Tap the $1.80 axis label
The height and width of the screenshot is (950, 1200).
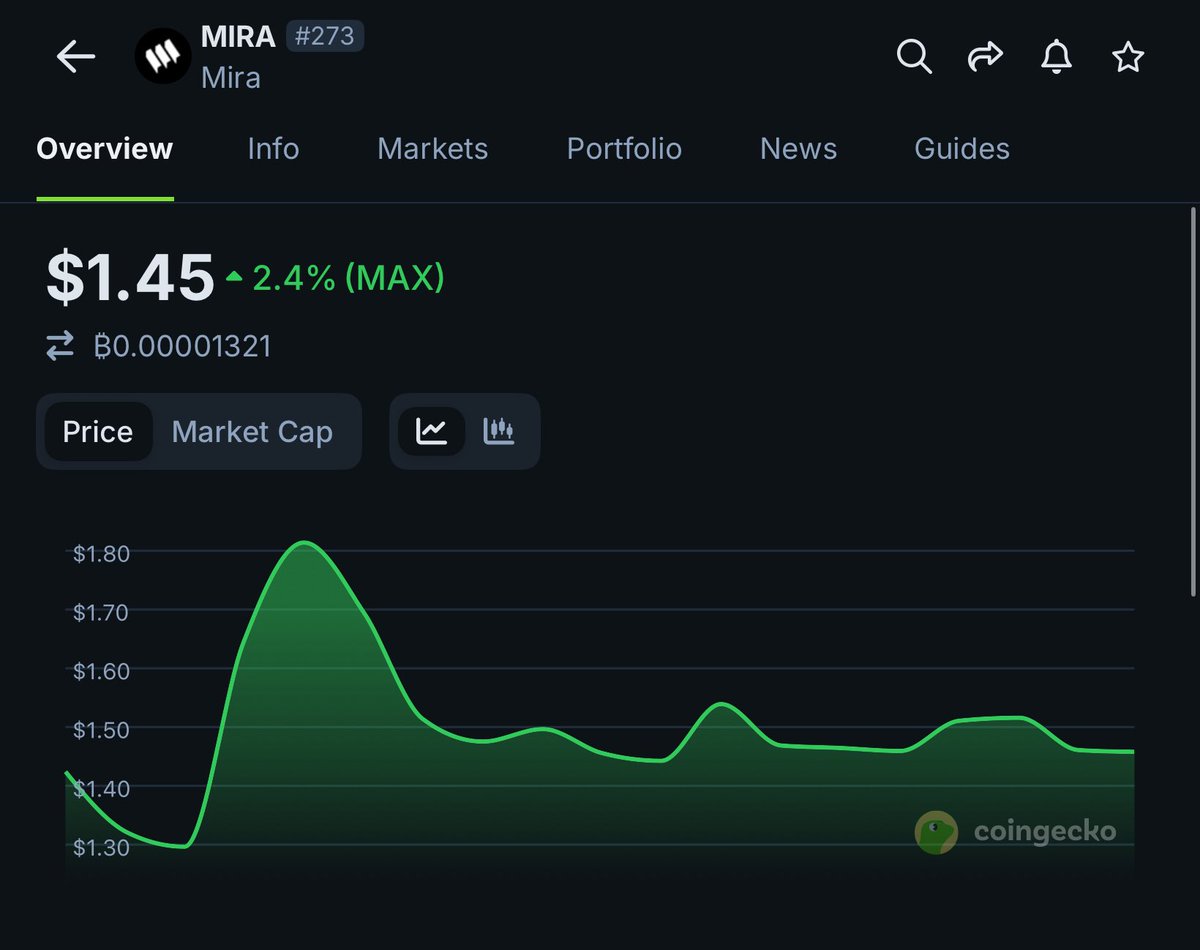101,553
